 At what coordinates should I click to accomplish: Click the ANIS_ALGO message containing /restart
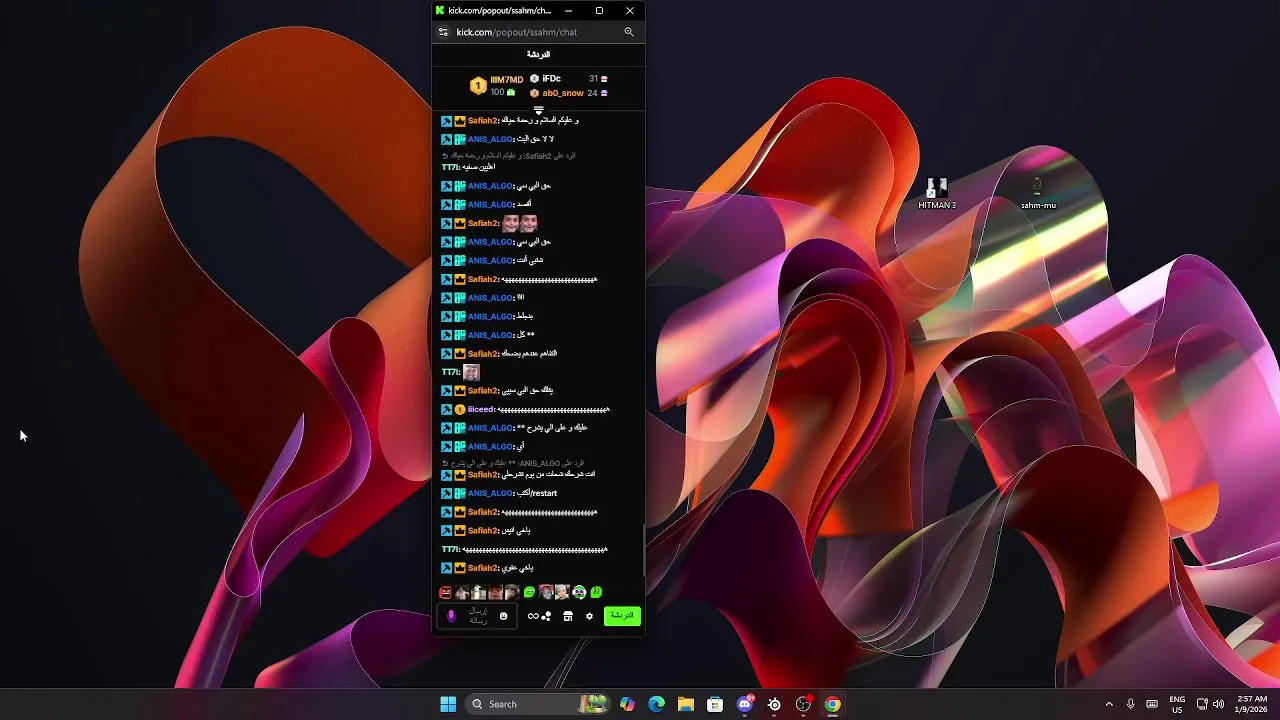pyautogui.click(x=499, y=493)
